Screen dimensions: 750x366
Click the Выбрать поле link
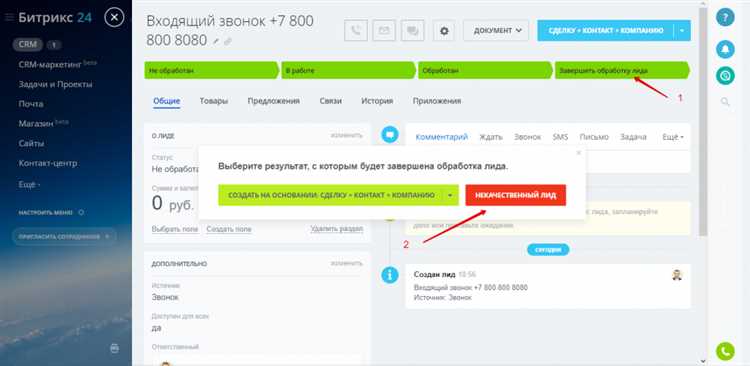175,229
